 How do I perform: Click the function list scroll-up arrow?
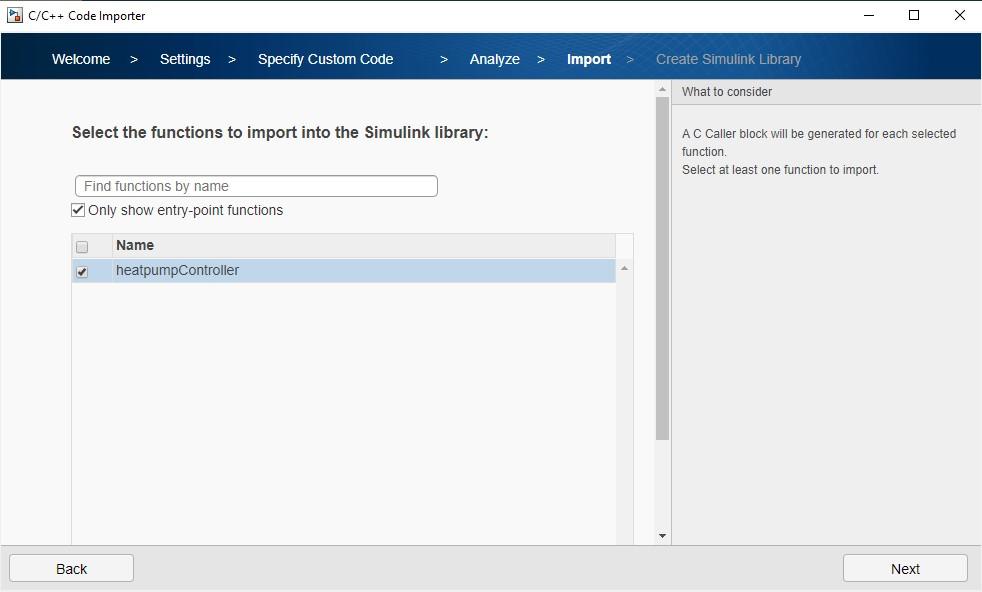624,268
